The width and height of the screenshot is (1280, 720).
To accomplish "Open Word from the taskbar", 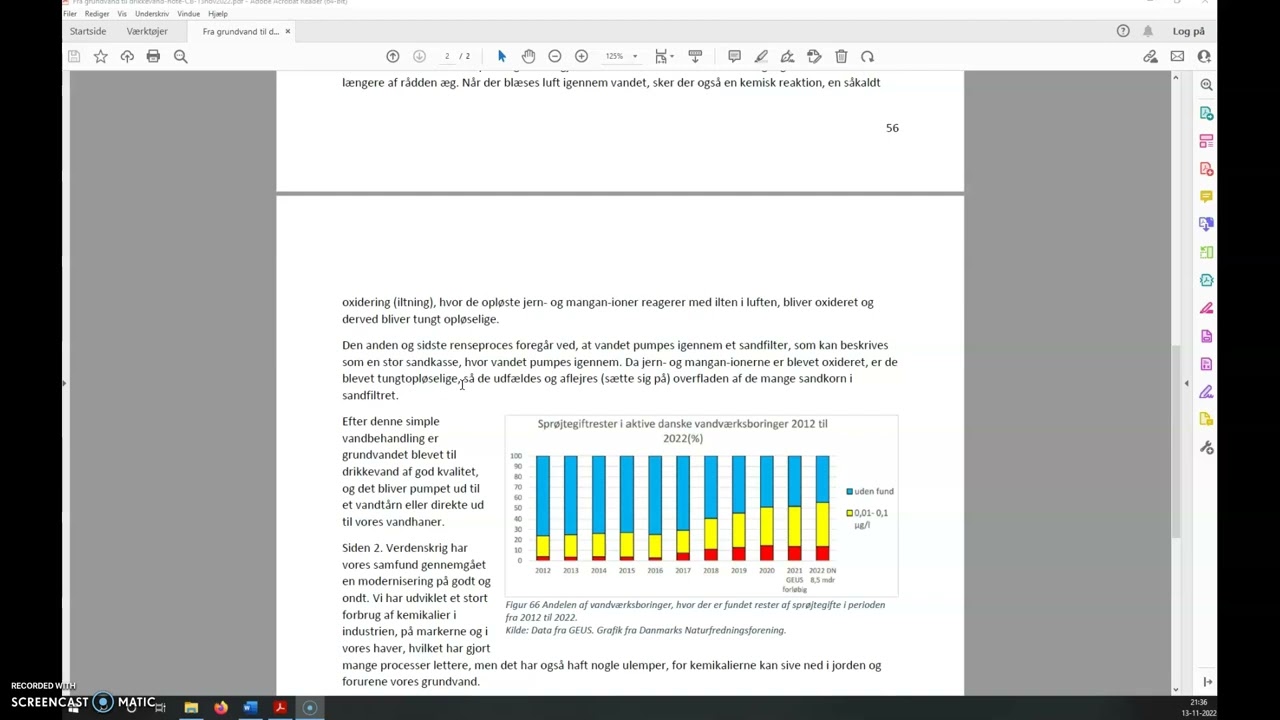I will point(250,708).
